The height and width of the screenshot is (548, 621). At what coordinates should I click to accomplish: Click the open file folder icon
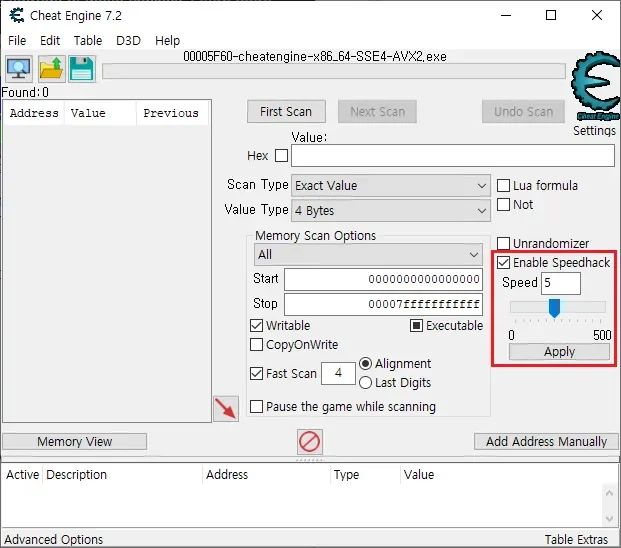coord(51,69)
